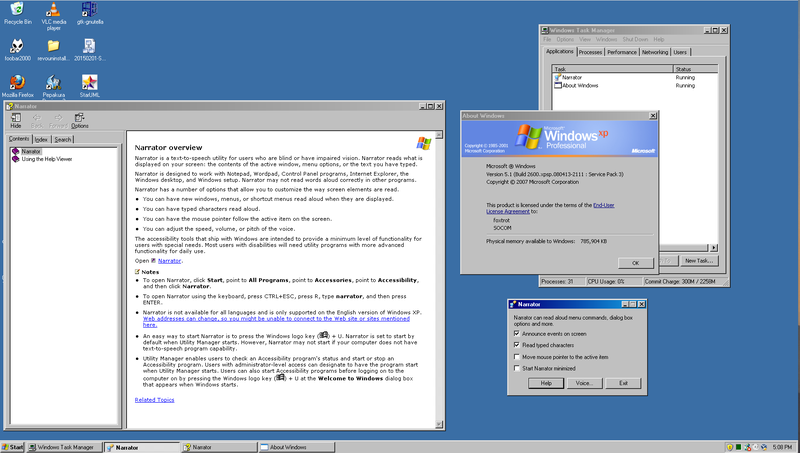Switch to Performance tab in Task Manager
The height and width of the screenshot is (453, 800).
click(621, 52)
